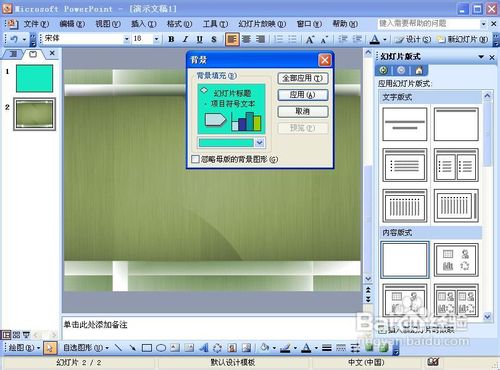Toggle 插入新幻灯片时放映 checkbox
Screen dimensions: 500x370
383,330
